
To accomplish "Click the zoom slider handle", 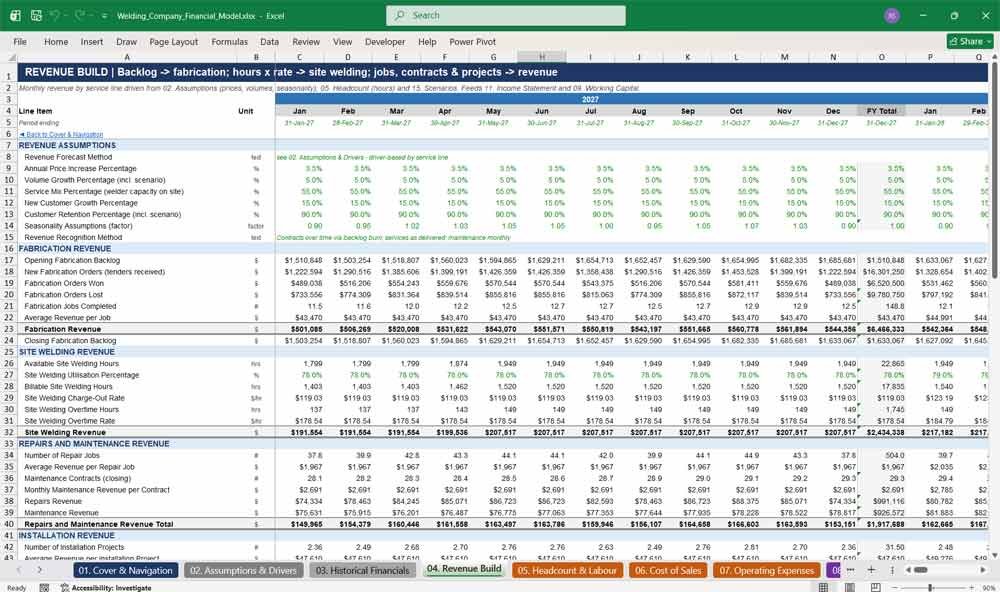I will tap(930, 587).
